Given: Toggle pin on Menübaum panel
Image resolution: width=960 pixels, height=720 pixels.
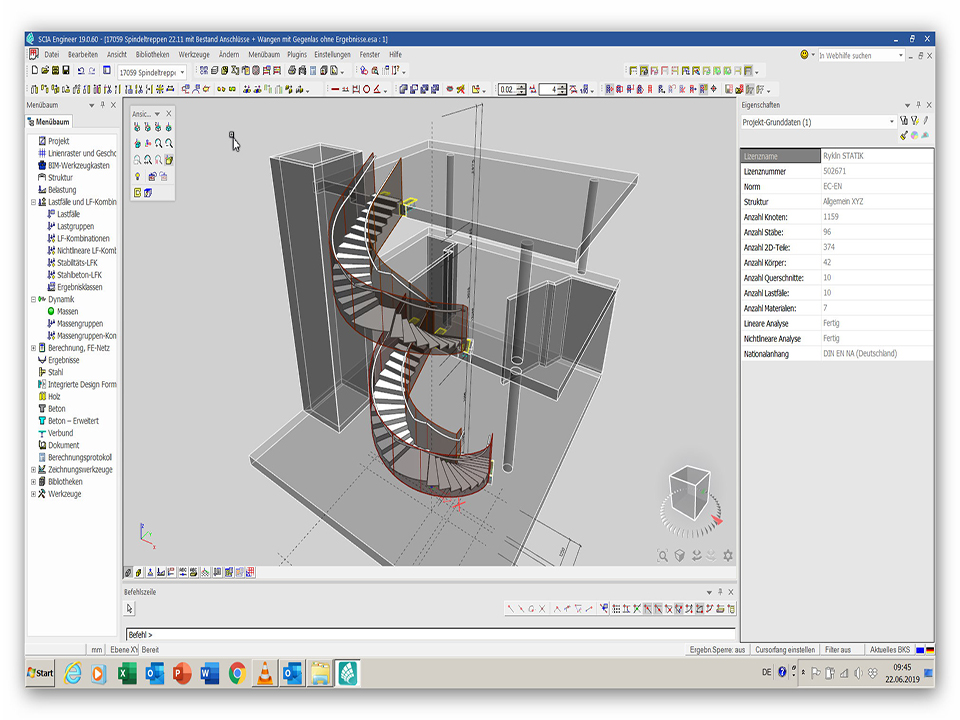Looking at the screenshot, I should [102, 105].
